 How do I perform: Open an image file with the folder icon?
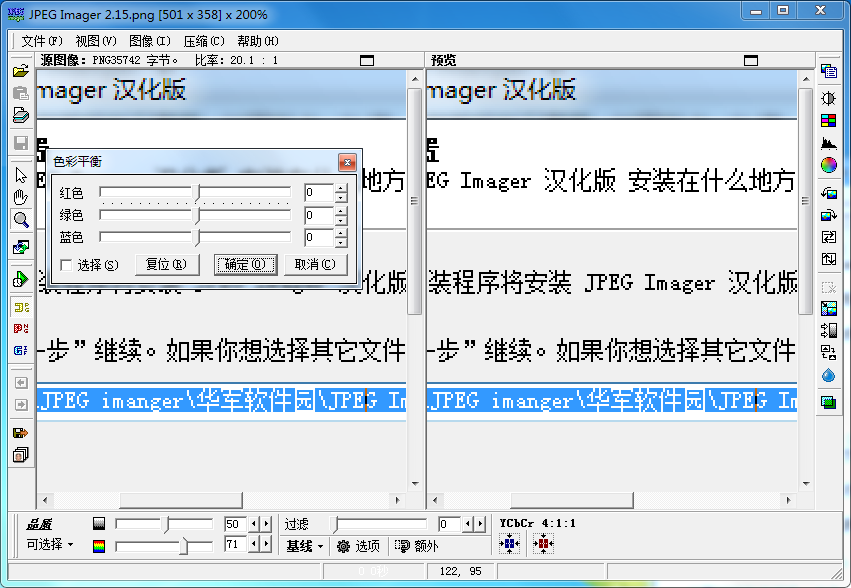(x=21, y=71)
